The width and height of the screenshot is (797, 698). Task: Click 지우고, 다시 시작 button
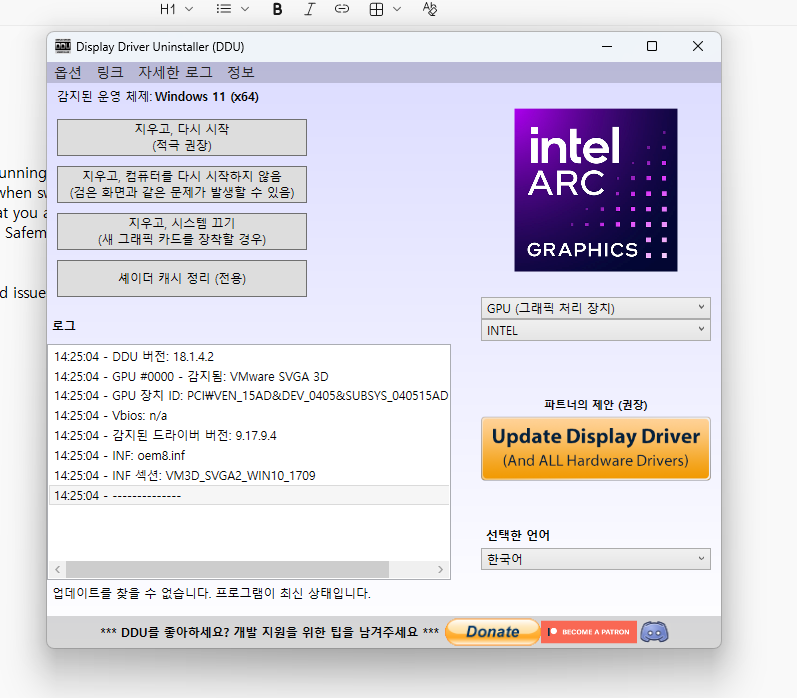pyautogui.click(x=182, y=137)
